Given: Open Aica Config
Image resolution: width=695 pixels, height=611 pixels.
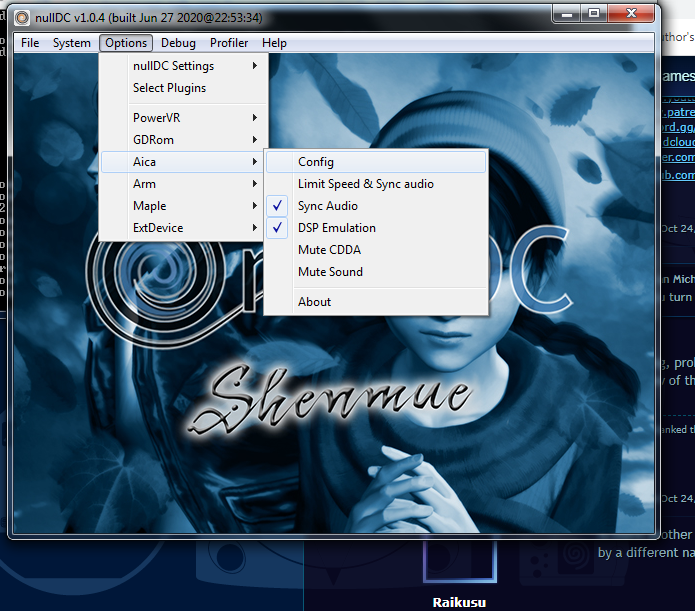Looking at the screenshot, I should [376, 162].
